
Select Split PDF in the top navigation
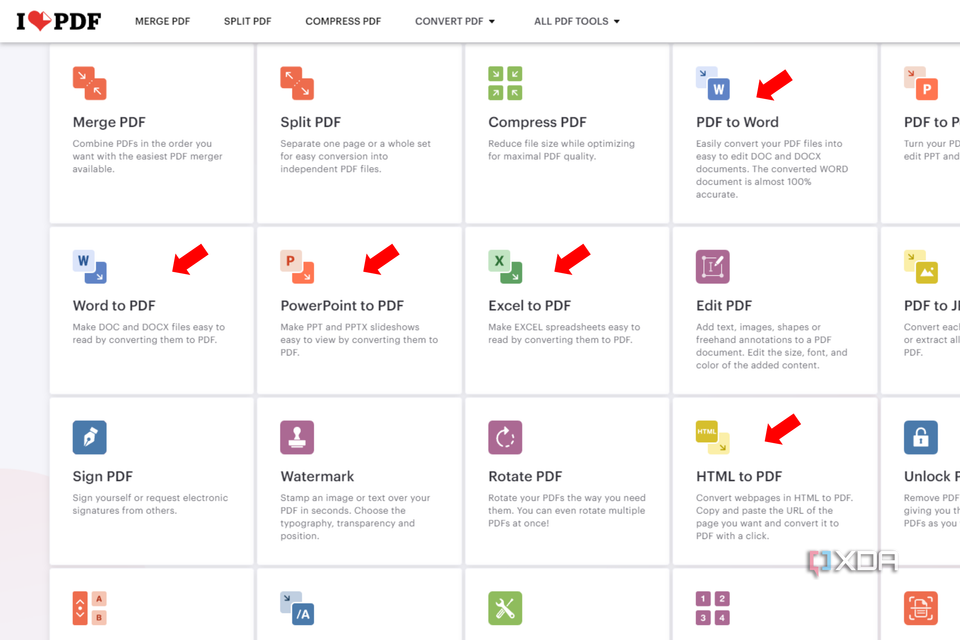247,21
